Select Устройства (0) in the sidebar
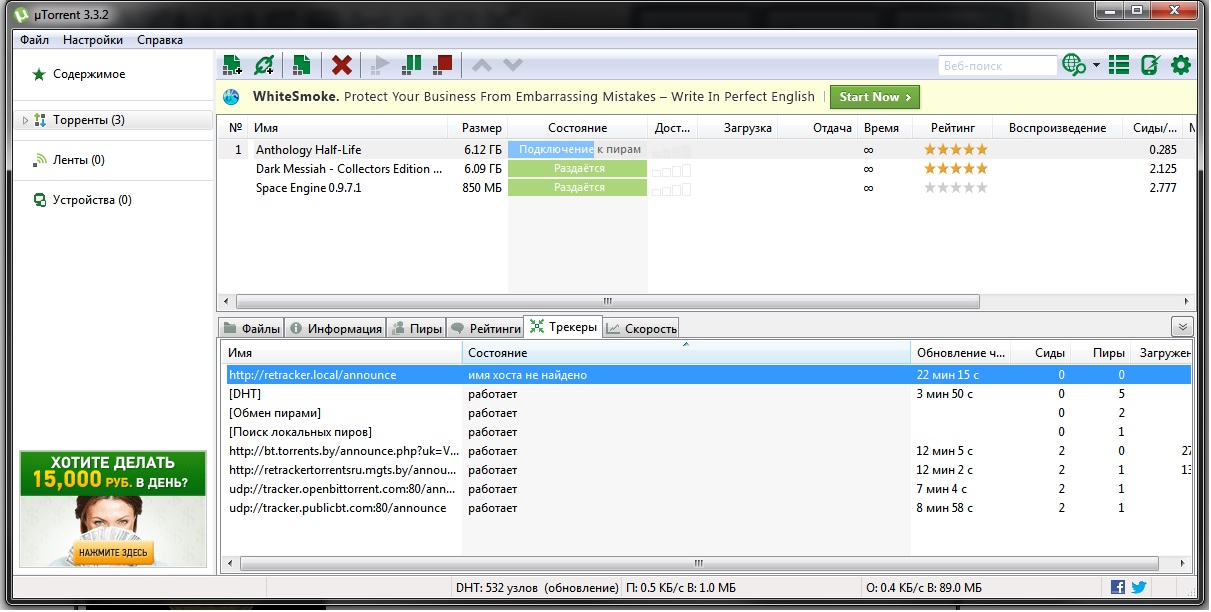 tap(92, 200)
